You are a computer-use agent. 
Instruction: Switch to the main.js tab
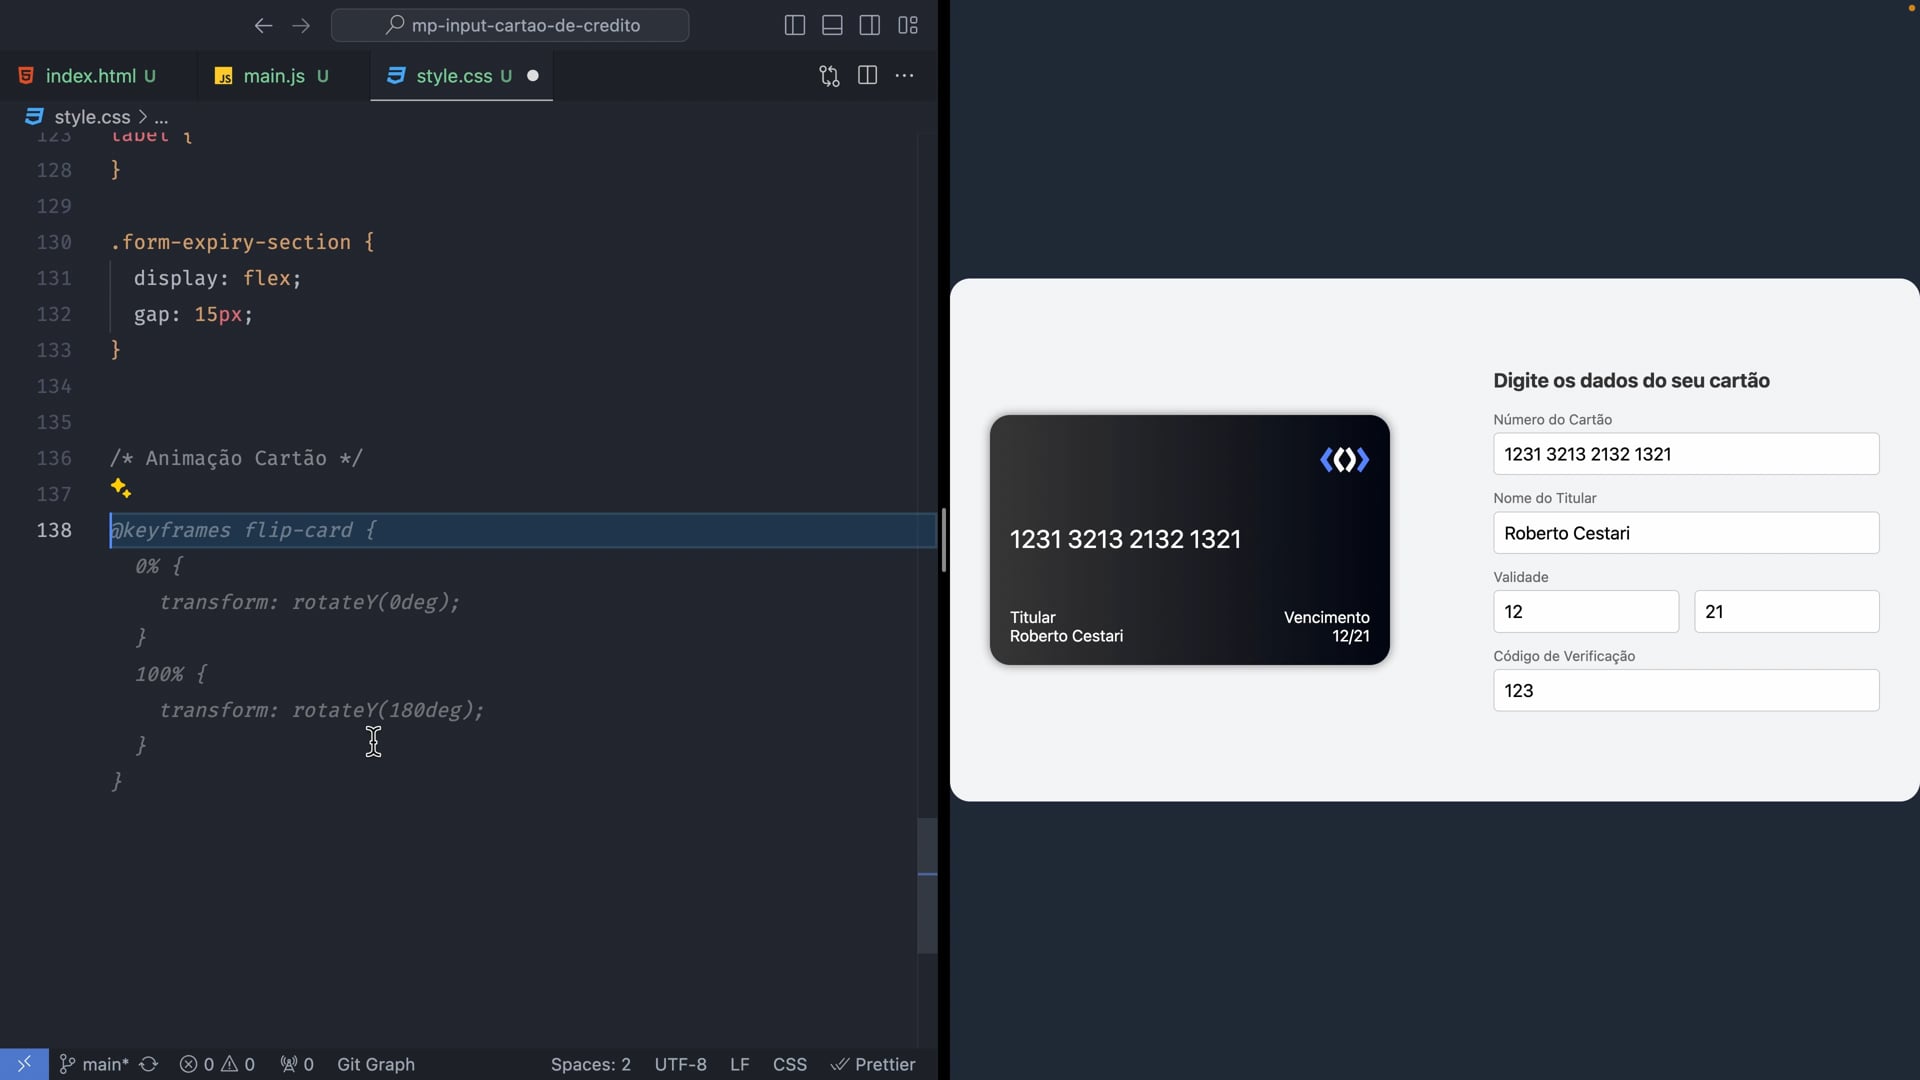[273, 76]
